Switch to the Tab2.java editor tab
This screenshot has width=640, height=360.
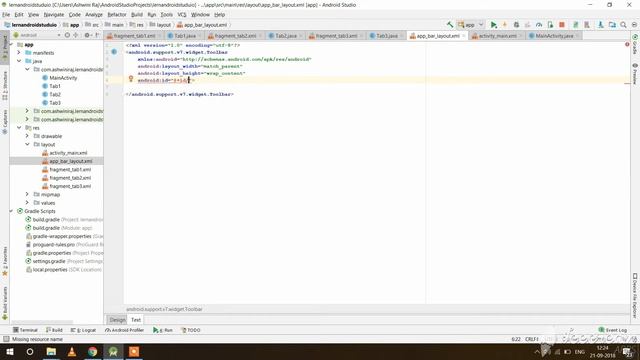[x=285, y=36]
